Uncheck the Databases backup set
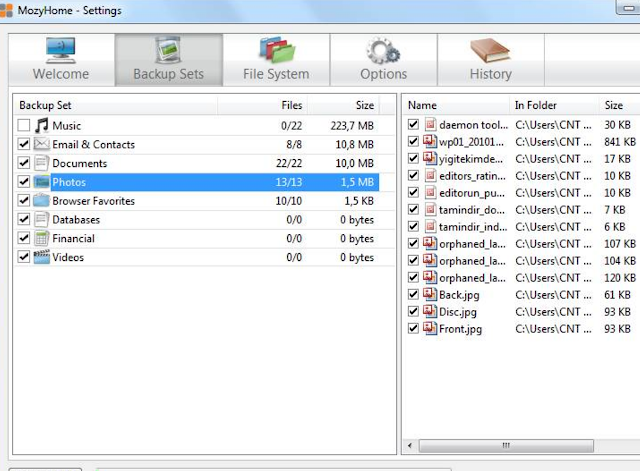This screenshot has width=640, height=471. click(x=24, y=219)
